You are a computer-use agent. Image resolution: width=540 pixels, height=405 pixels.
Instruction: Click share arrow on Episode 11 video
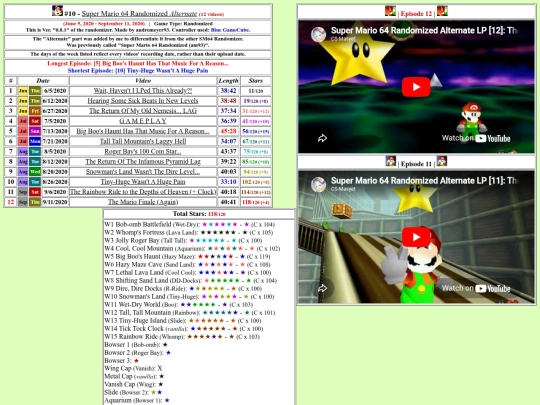(x=322, y=288)
